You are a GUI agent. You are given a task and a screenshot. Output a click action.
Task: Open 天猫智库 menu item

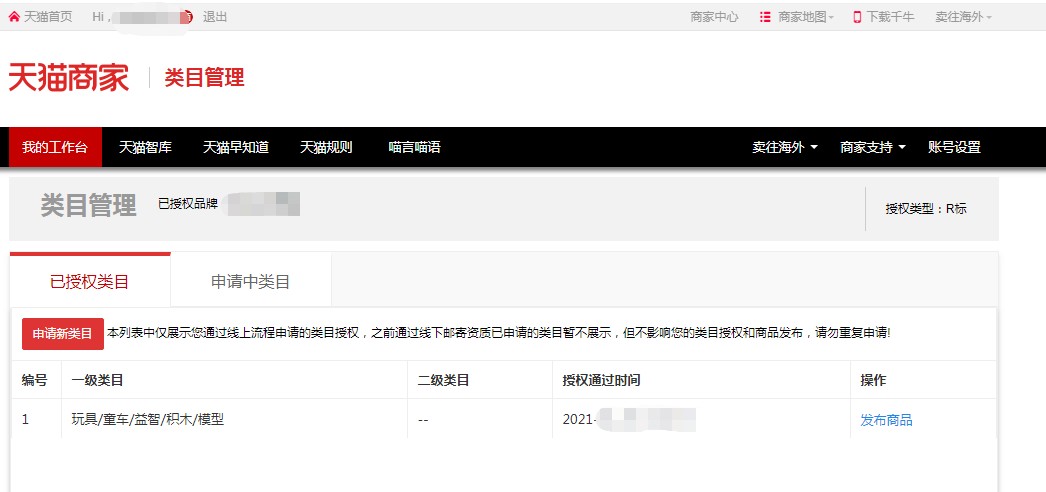145,147
